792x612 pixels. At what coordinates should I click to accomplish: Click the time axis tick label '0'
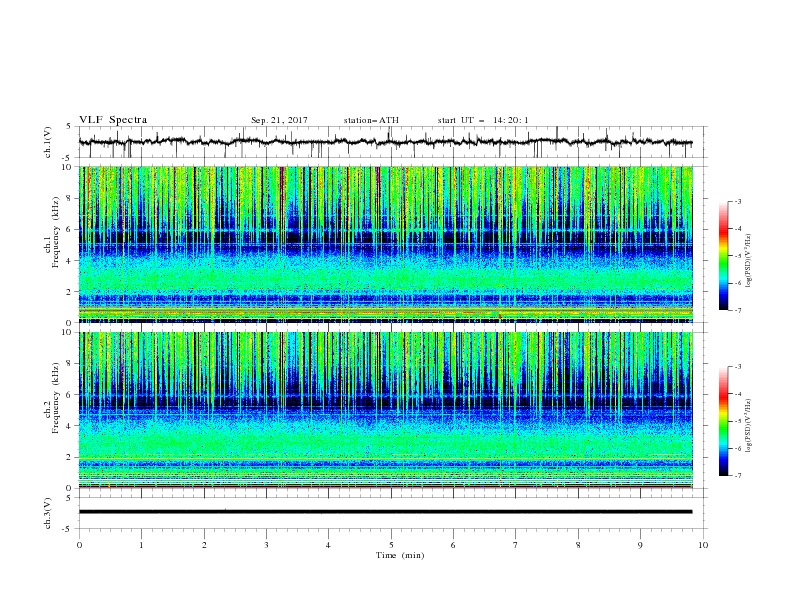coord(79,545)
